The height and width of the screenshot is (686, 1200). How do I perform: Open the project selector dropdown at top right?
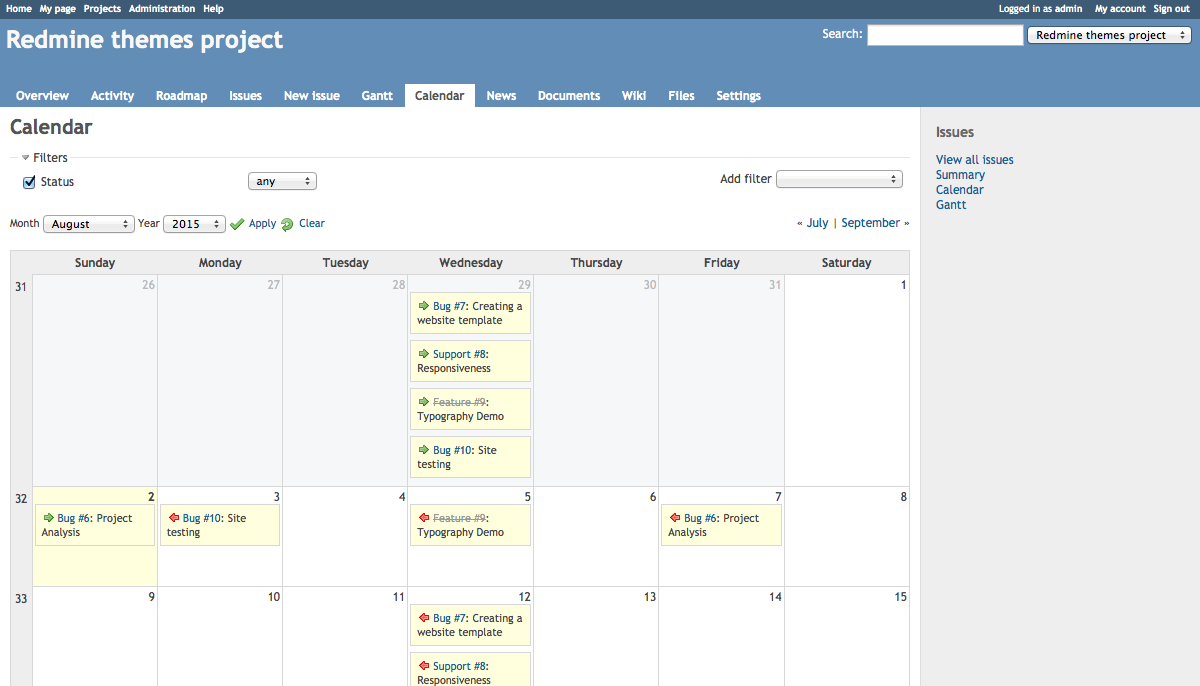point(1109,35)
